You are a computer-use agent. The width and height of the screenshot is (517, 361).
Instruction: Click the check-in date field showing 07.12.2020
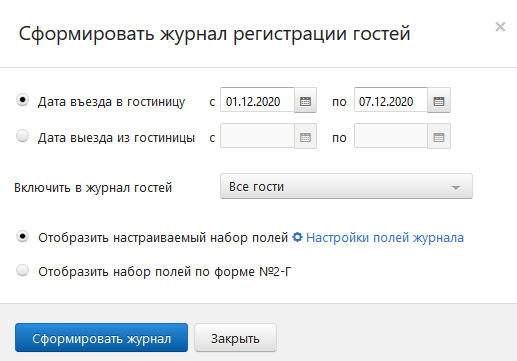click(391, 100)
